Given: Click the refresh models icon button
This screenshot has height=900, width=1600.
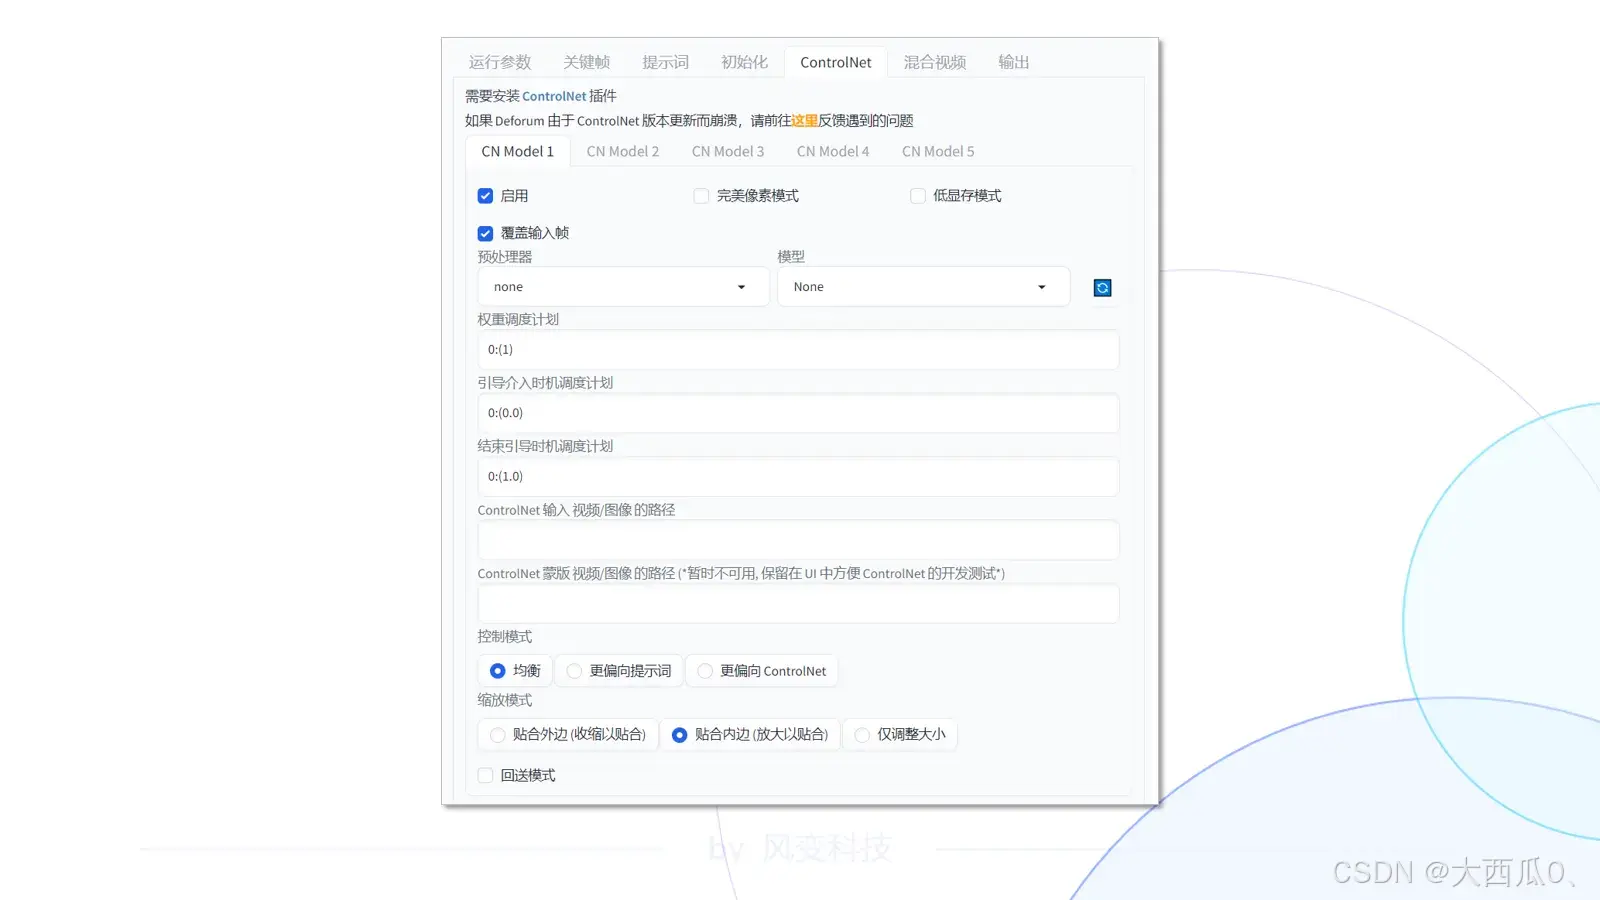Looking at the screenshot, I should pos(1102,288).
